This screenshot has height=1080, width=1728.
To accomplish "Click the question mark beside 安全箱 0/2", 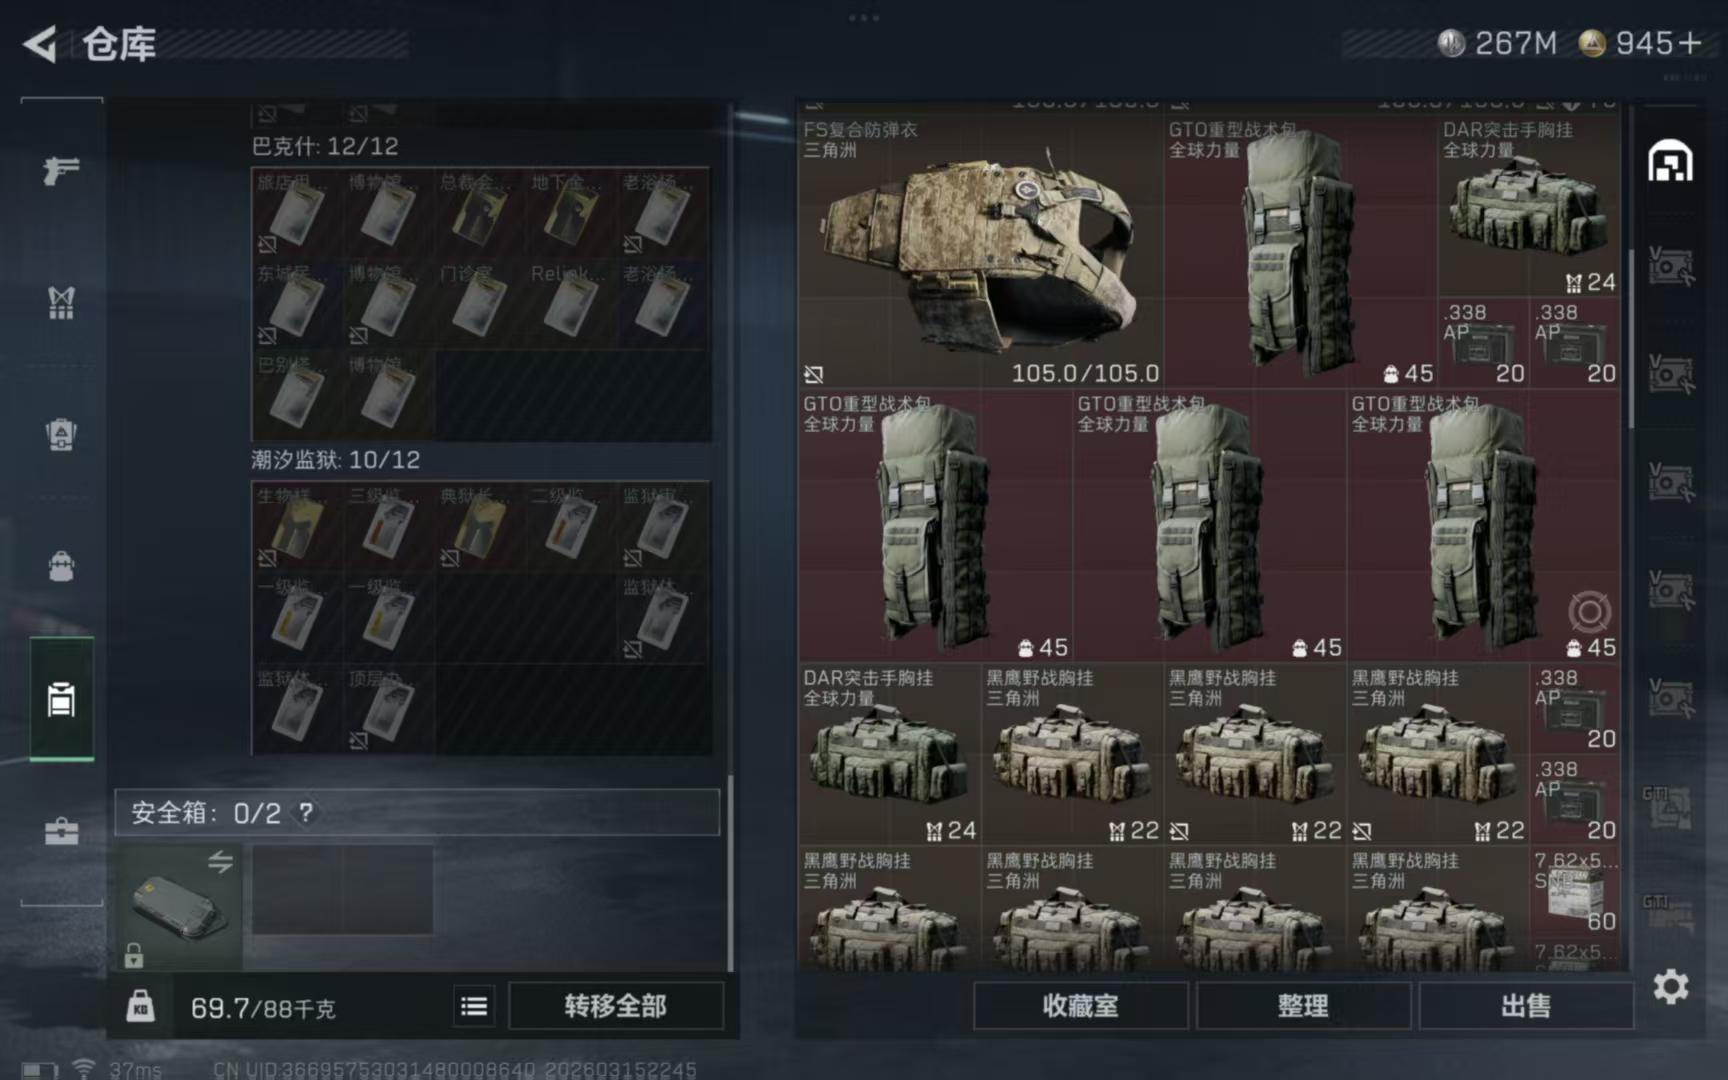I will click(306, 812).
